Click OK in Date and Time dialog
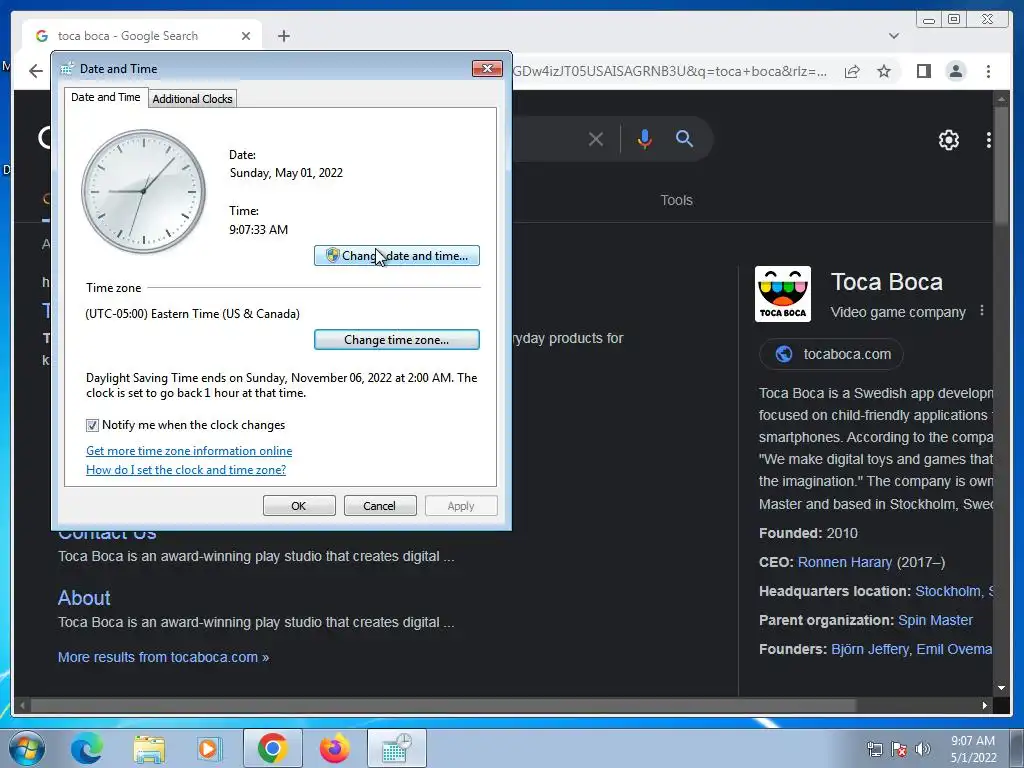This screenshot has width=1024, height=768. pyautogui.click(x=299, y=505)
